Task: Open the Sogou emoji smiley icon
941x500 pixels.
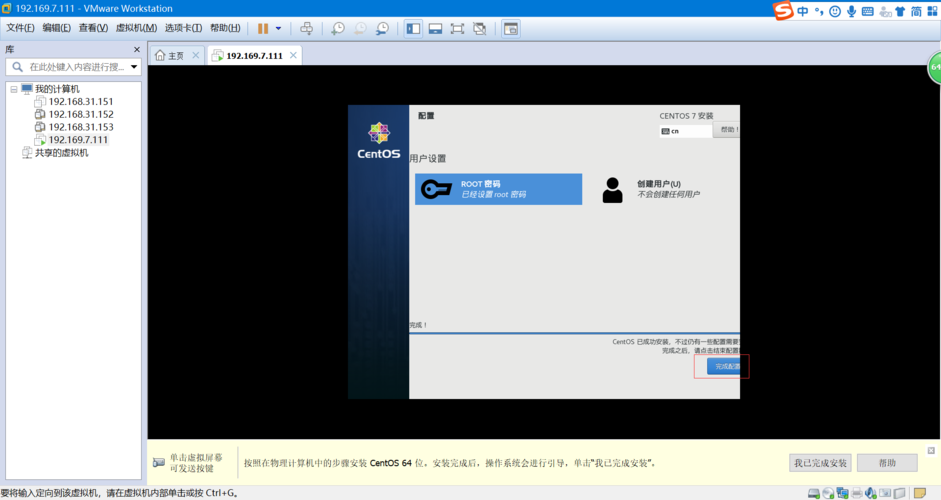Action: coord(835,11)
